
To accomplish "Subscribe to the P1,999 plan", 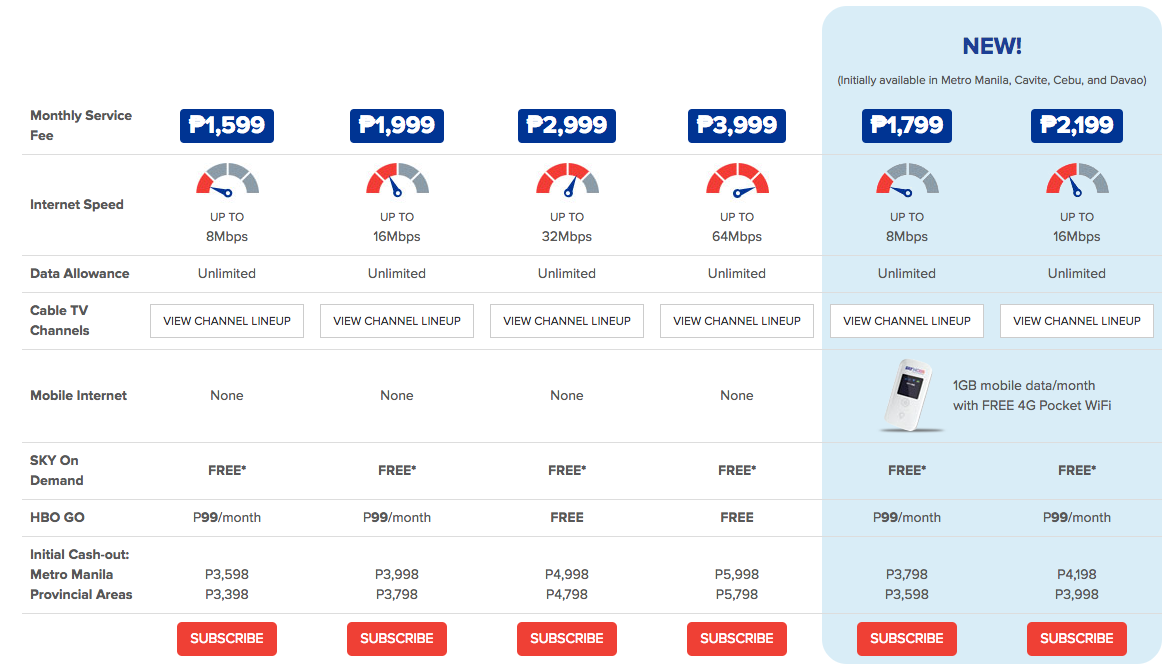I will (x=397, y=639).
